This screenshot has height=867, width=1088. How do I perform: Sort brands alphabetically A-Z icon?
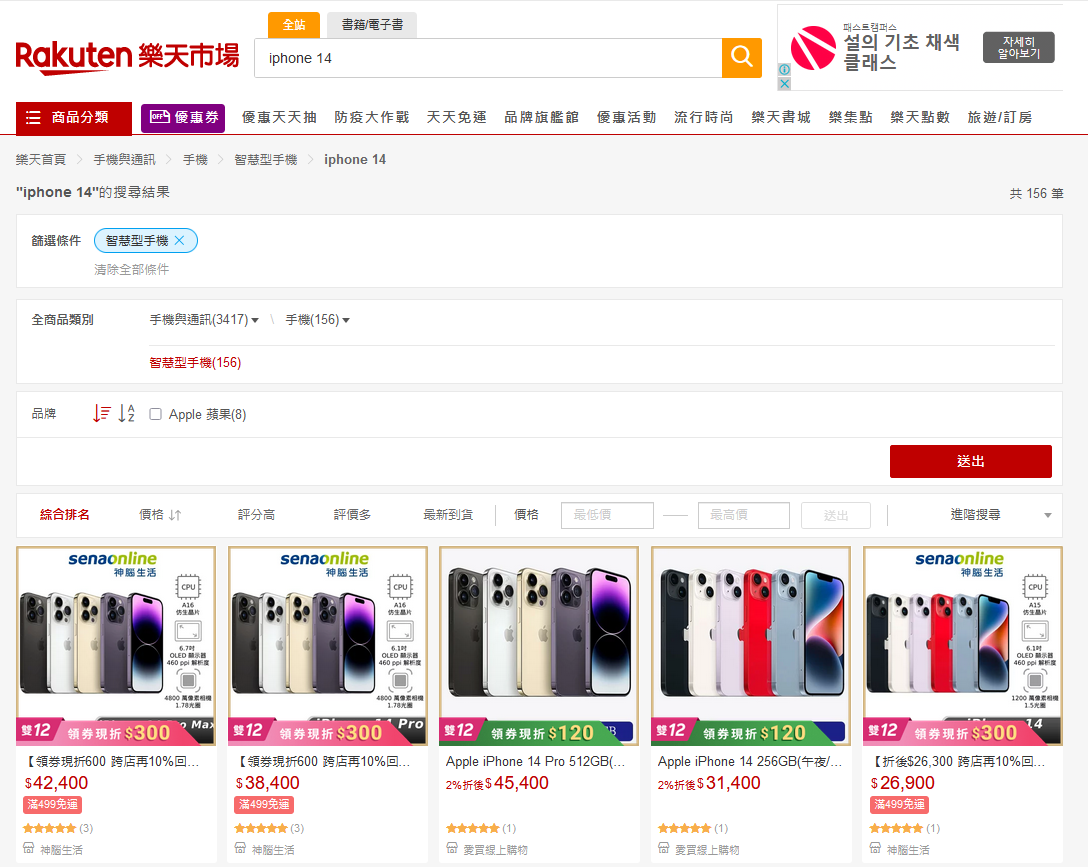coord(126,413)
